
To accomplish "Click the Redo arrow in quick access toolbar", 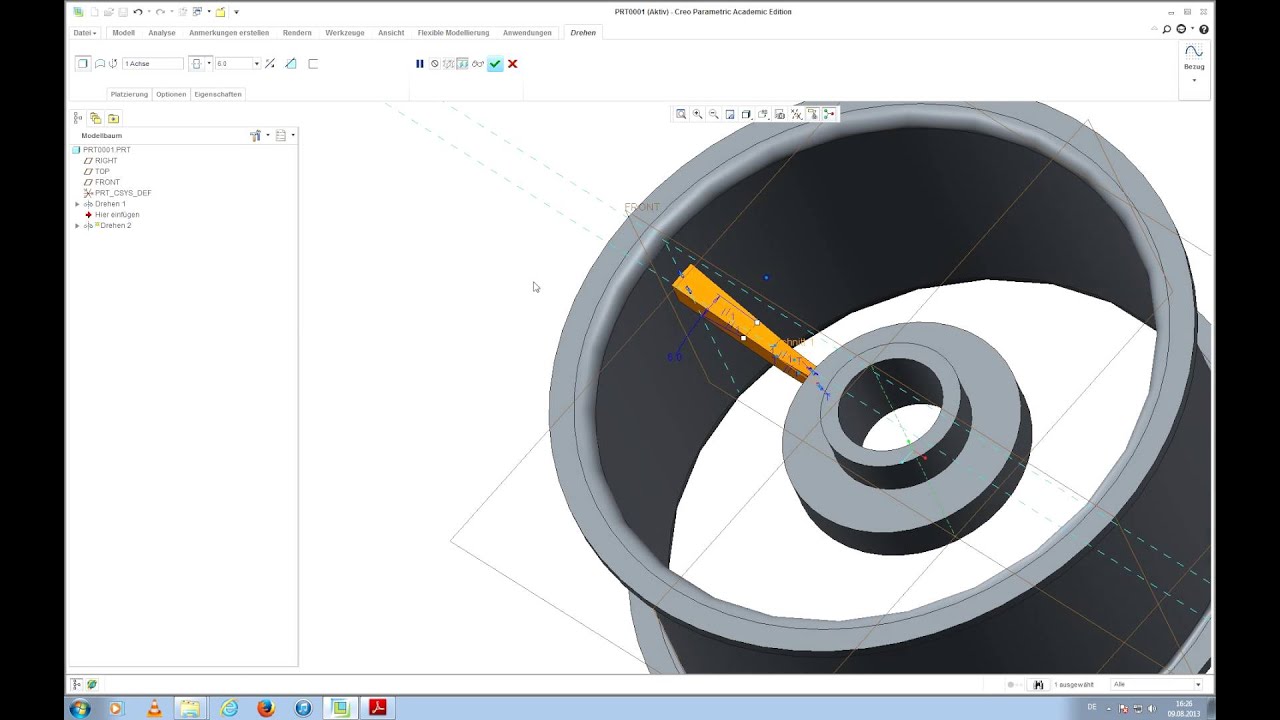I will coord(160,12).
